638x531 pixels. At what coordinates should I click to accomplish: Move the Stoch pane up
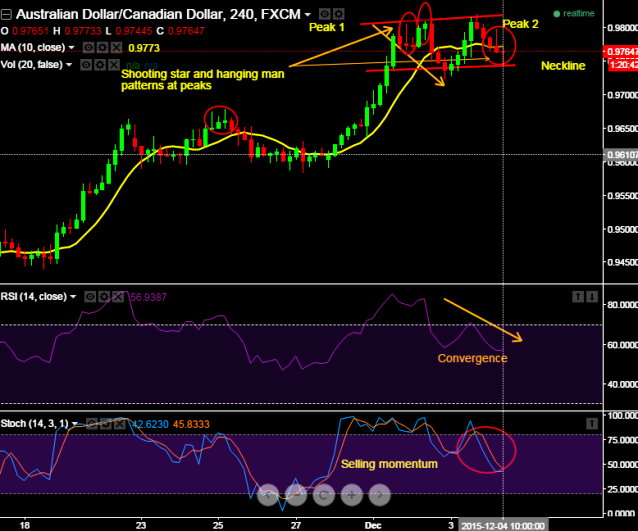pyautogui.click(x=592, y=424)
